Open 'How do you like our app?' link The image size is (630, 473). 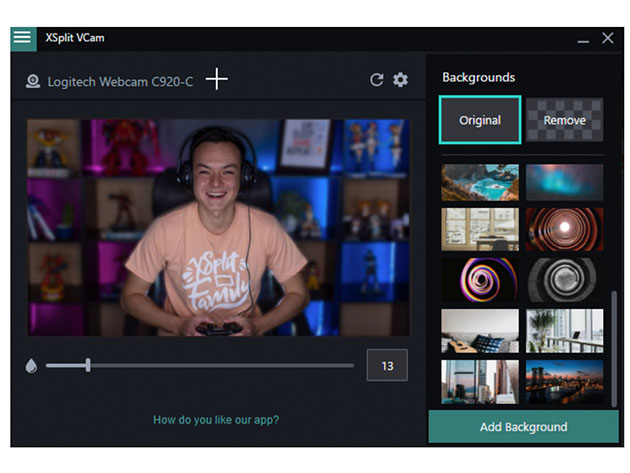click(x=216, y=420)
